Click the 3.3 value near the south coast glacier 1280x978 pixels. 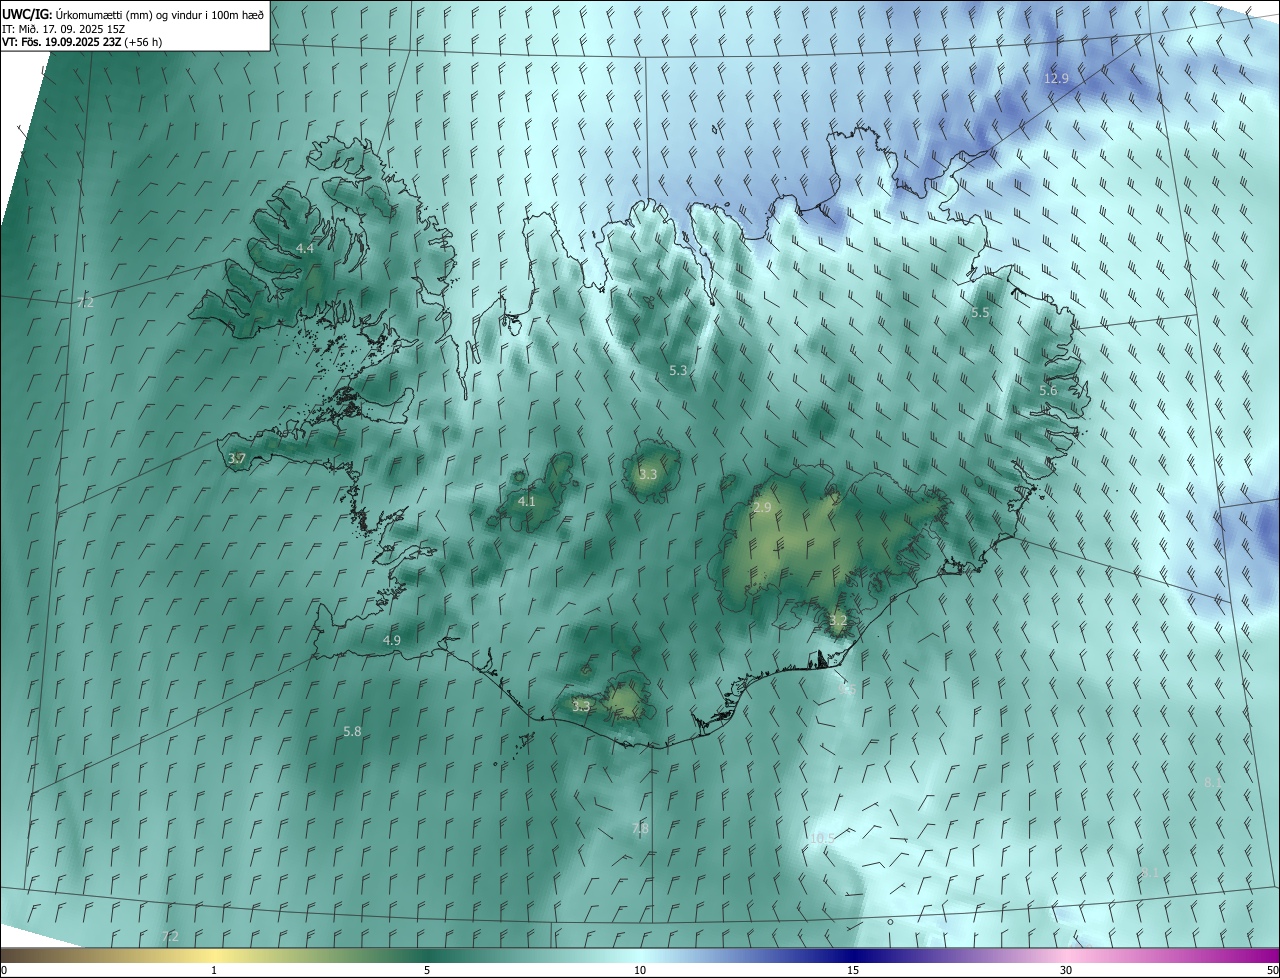tap(582, 706)
